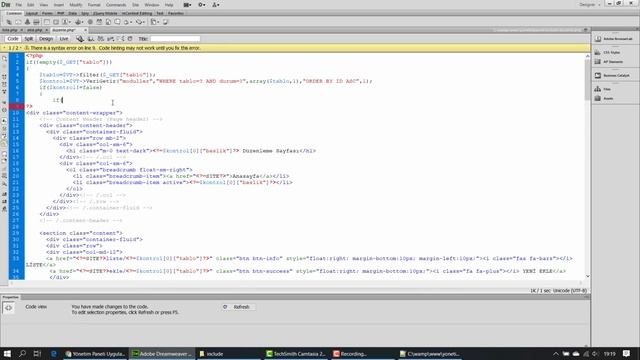Close the third open document tab
640x360 pixels.
[x=85, y=30]
